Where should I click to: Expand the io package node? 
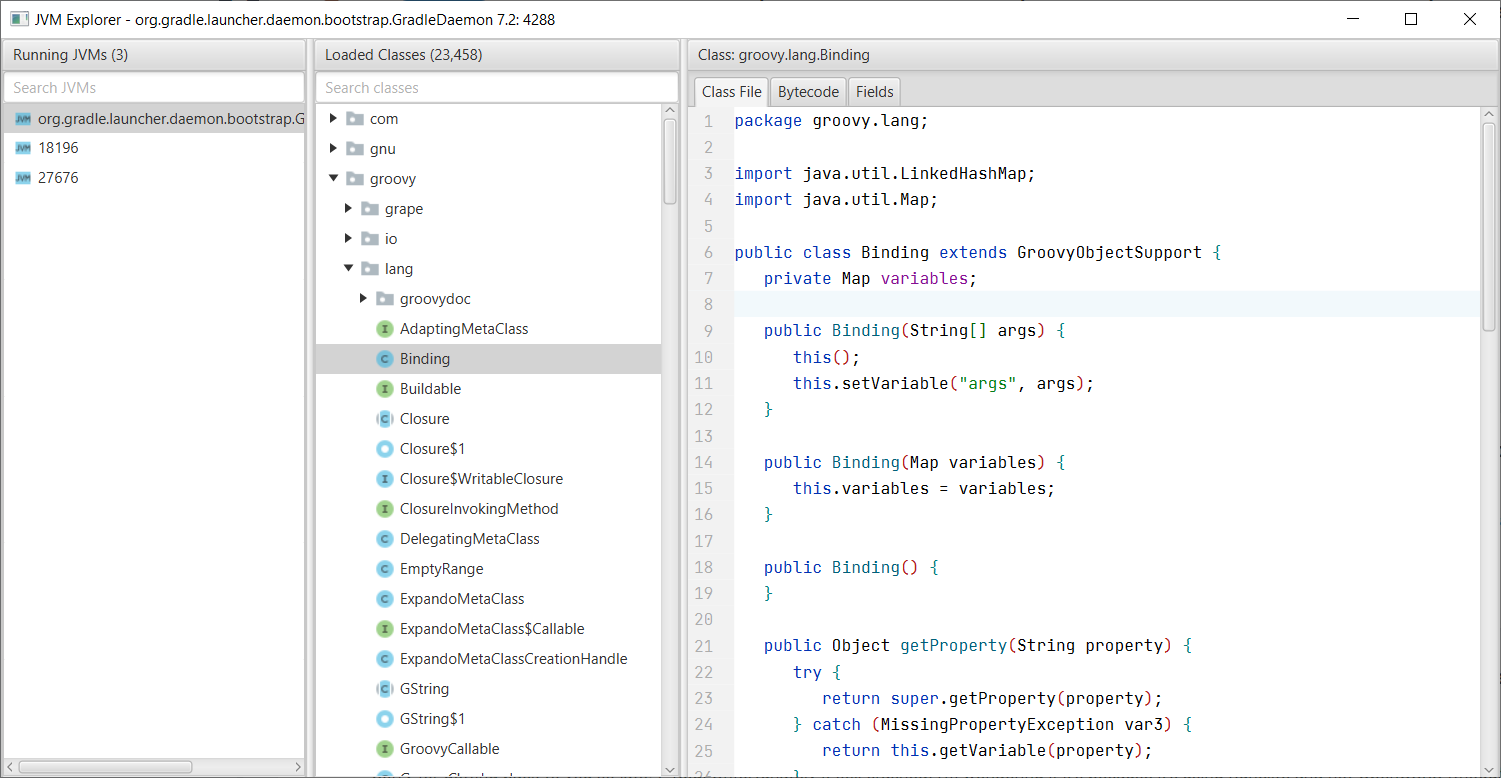coord(349,239)
